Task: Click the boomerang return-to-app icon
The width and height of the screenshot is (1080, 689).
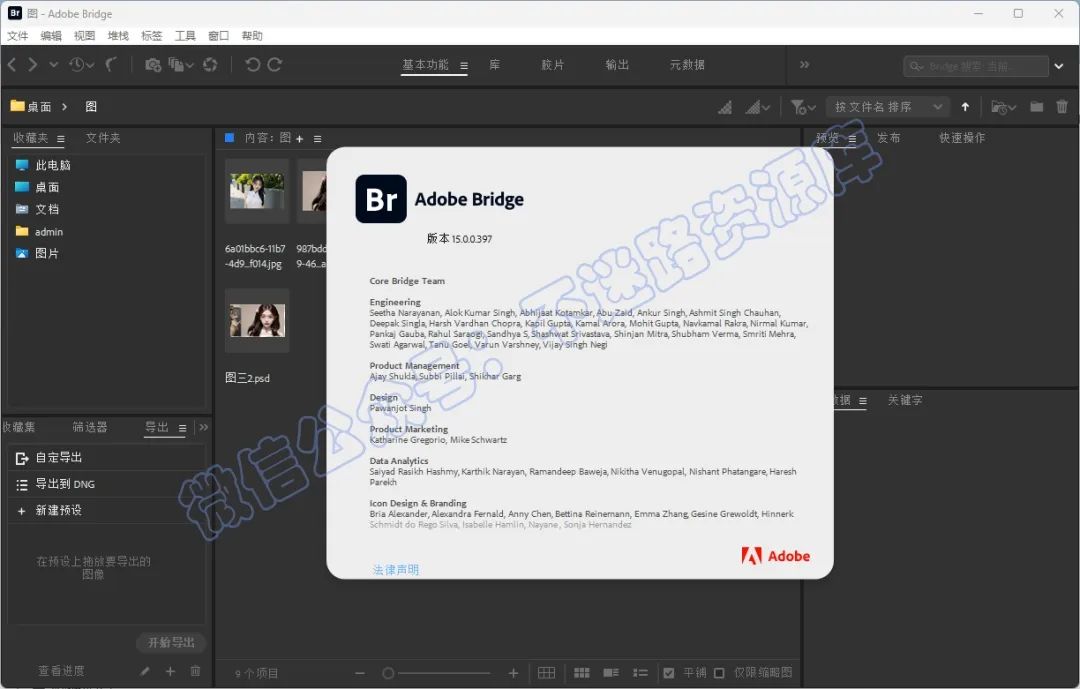Action: click(111, 65)
